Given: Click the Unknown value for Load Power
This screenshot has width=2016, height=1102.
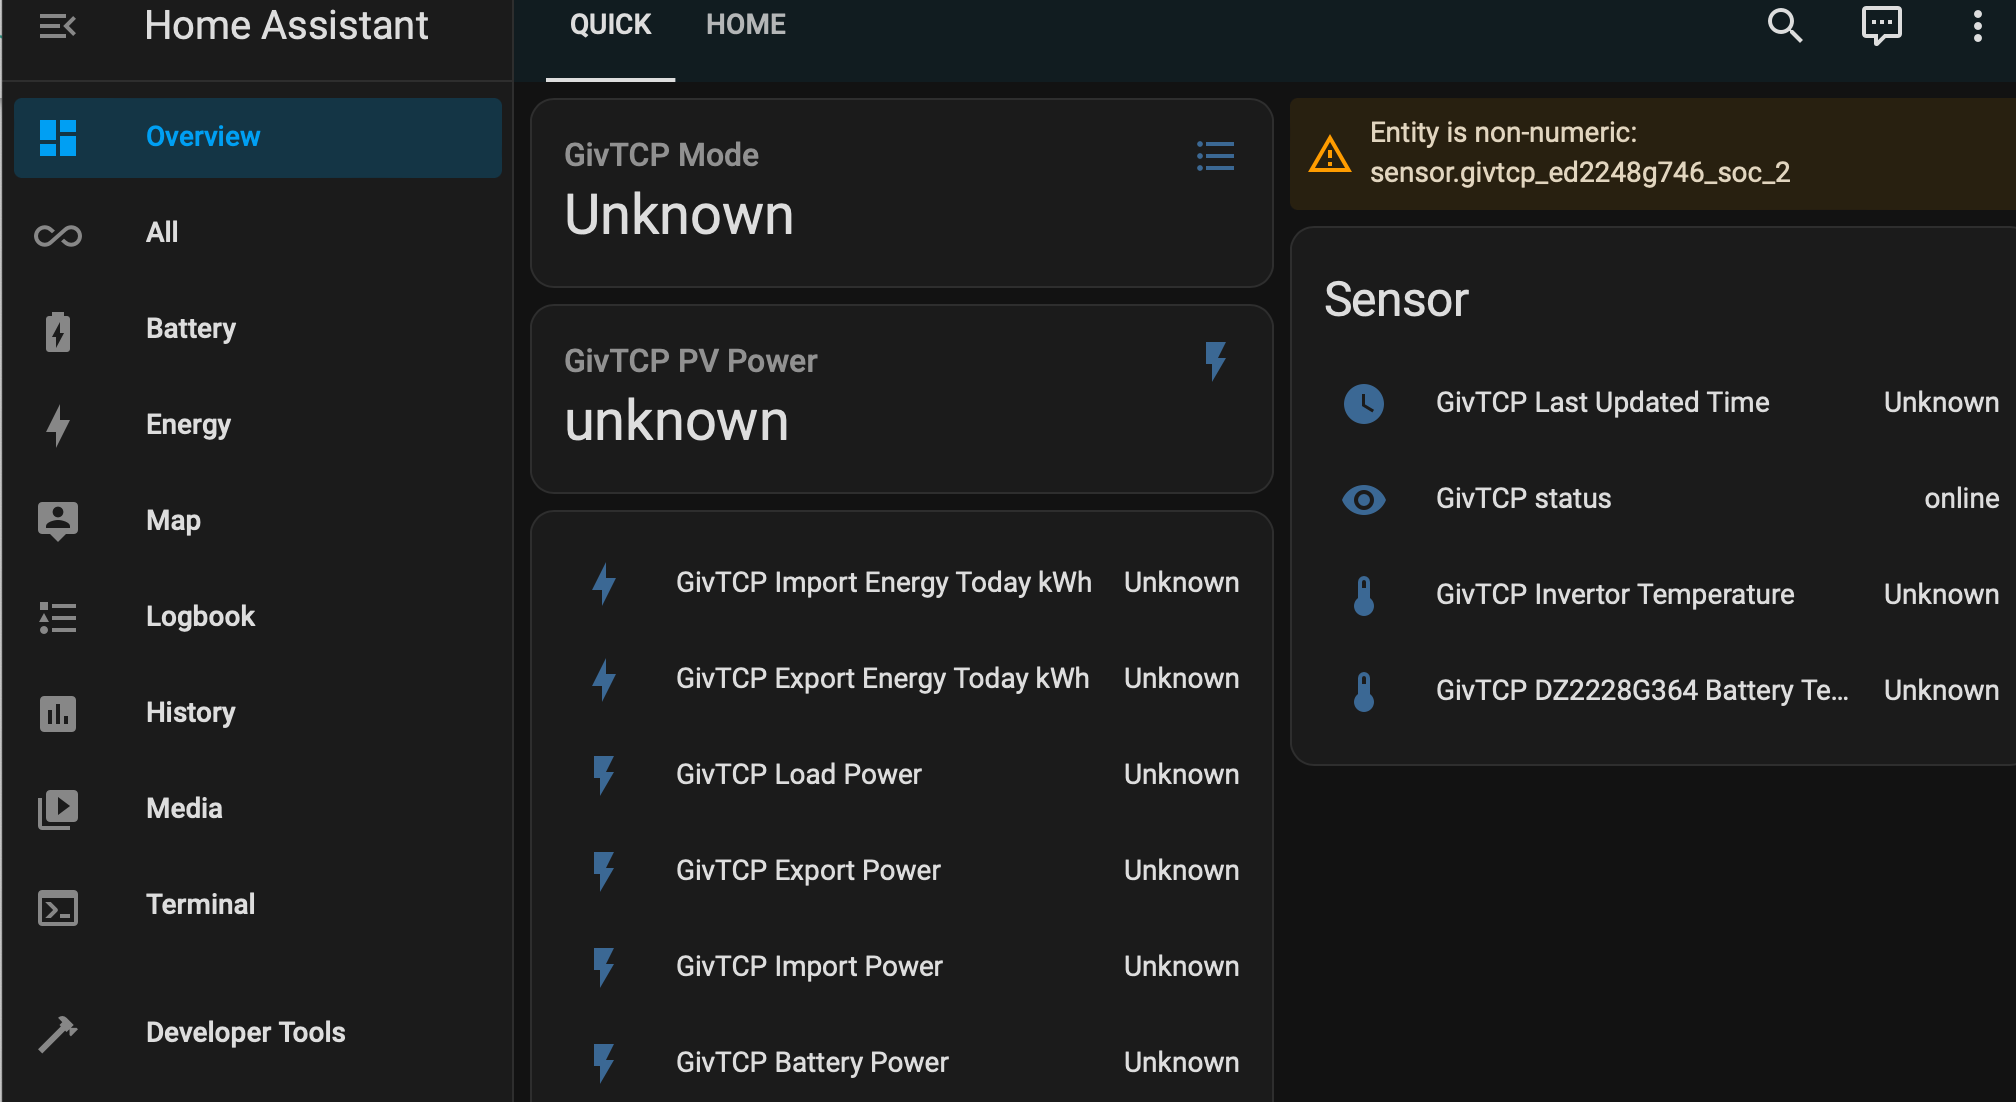Looking at the screenshot, I should point(1181,775).
